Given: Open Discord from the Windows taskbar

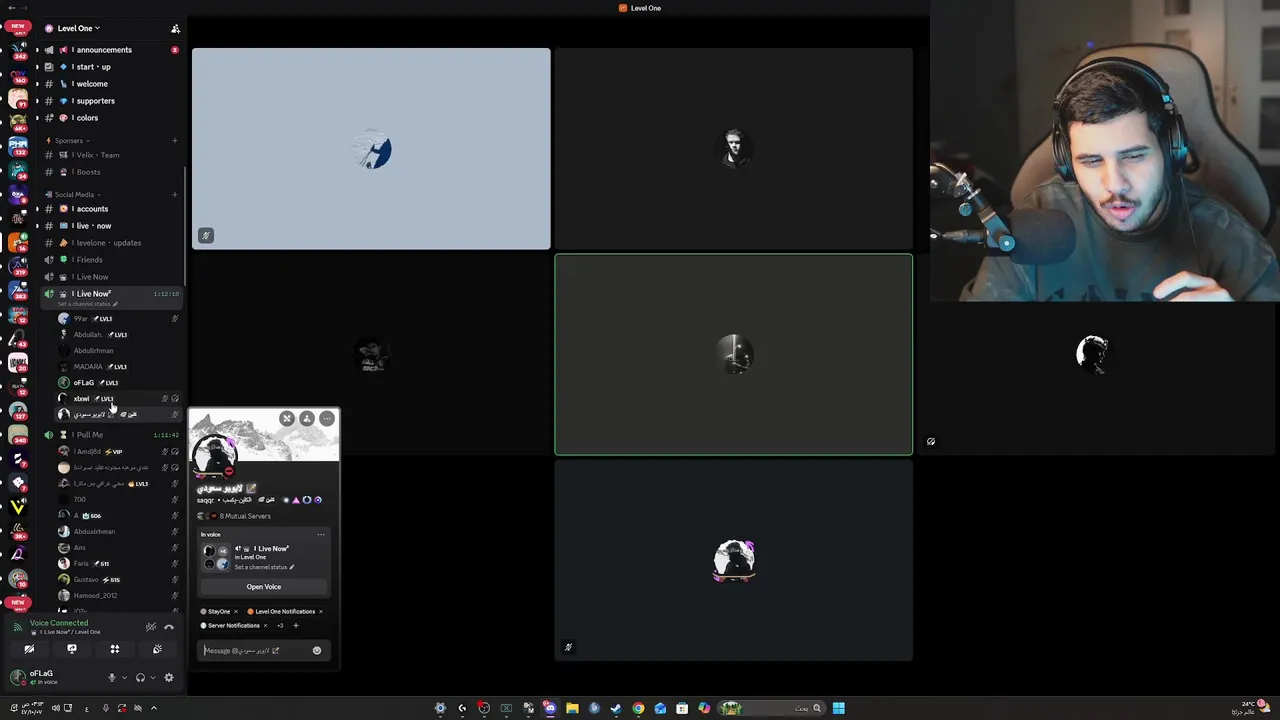Looking at the screenshot, I should tap(549, 708).
